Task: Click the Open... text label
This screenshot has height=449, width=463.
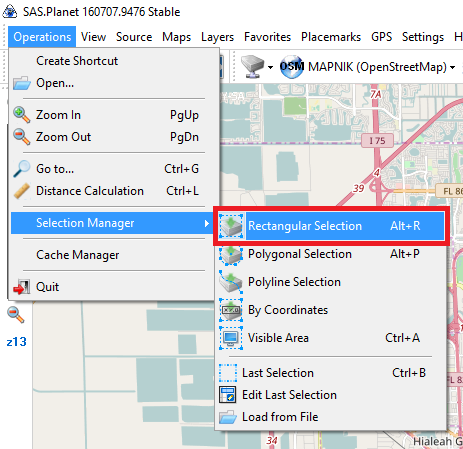Action: point(55,83)
